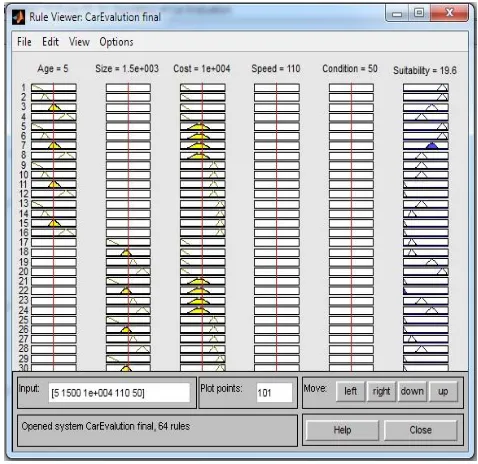Click the Condition rule 1 plot
This screenshot has width=478, height=464.
coord(351,88)
